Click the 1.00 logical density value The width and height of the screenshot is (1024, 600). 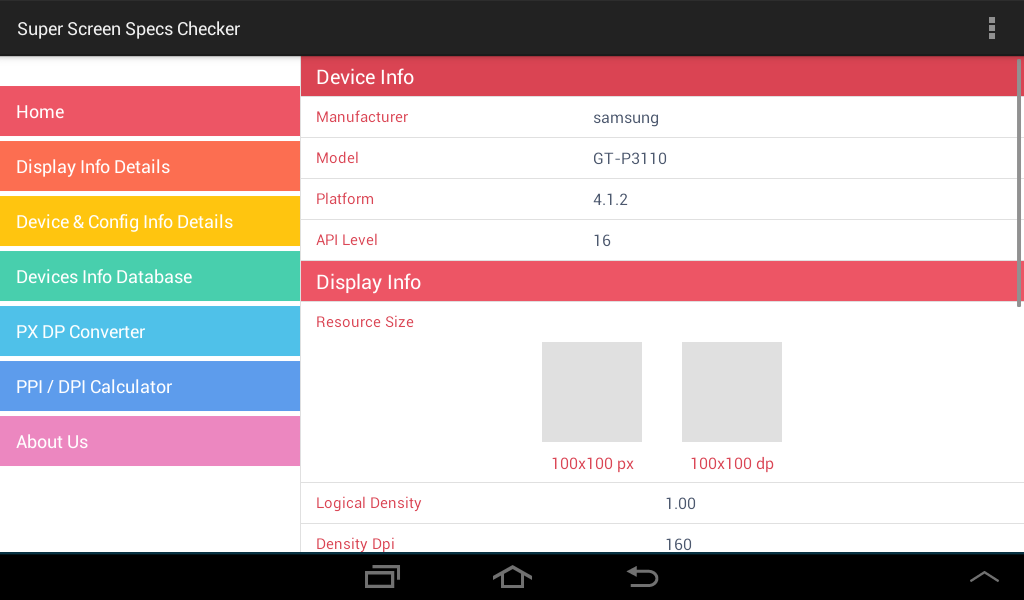pos(680,503)
